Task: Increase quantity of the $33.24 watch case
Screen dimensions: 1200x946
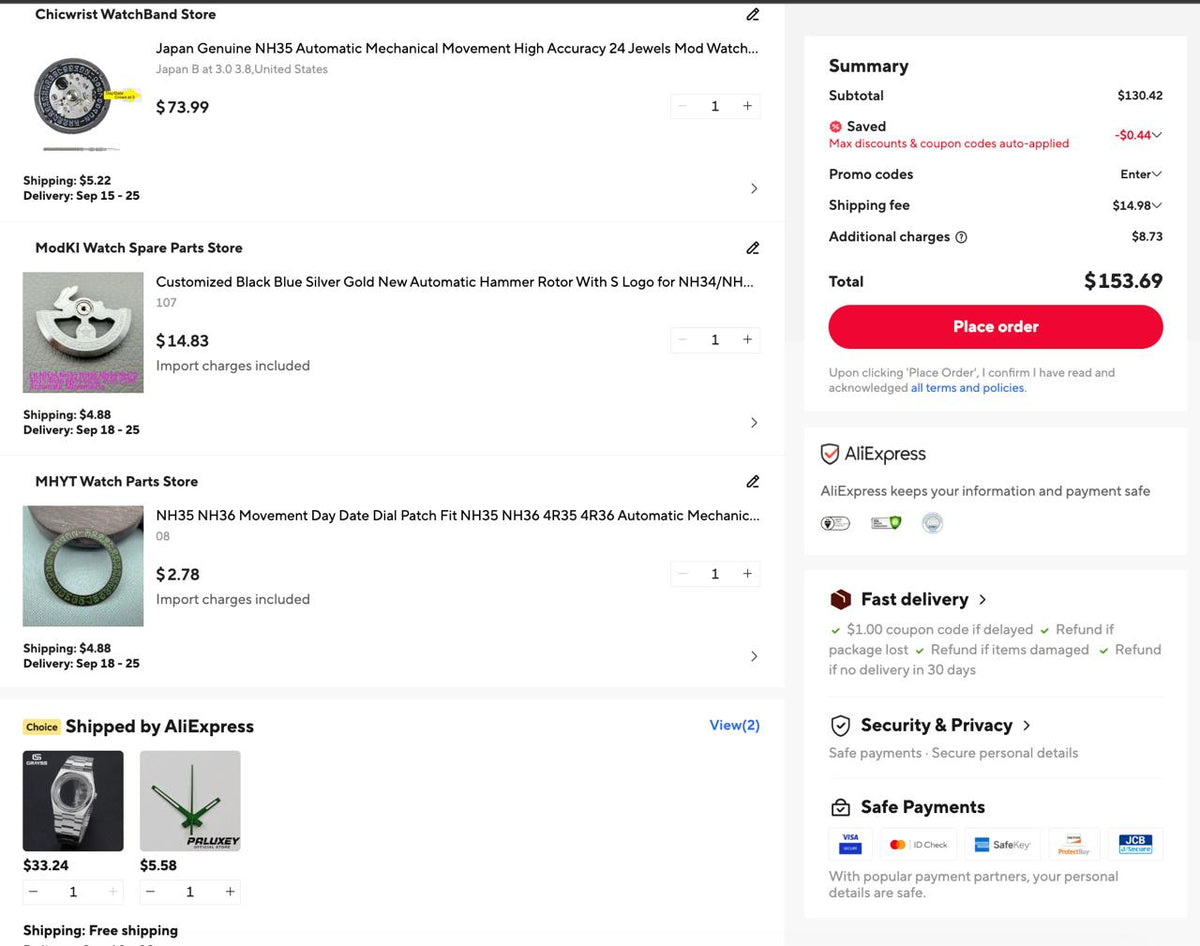Action: [x=113, y=892]
